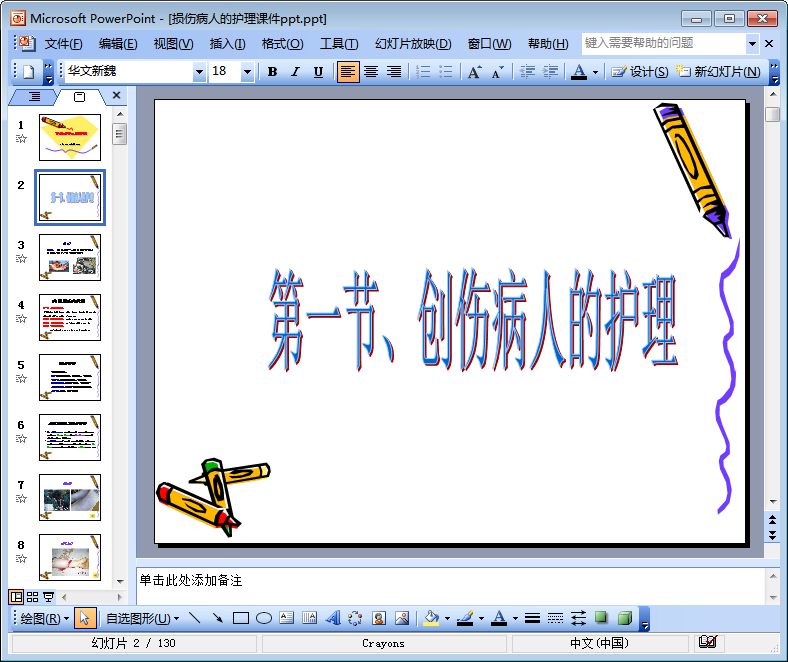
Task: Select the Arrow drawing tool
Action: click(218, 618)
